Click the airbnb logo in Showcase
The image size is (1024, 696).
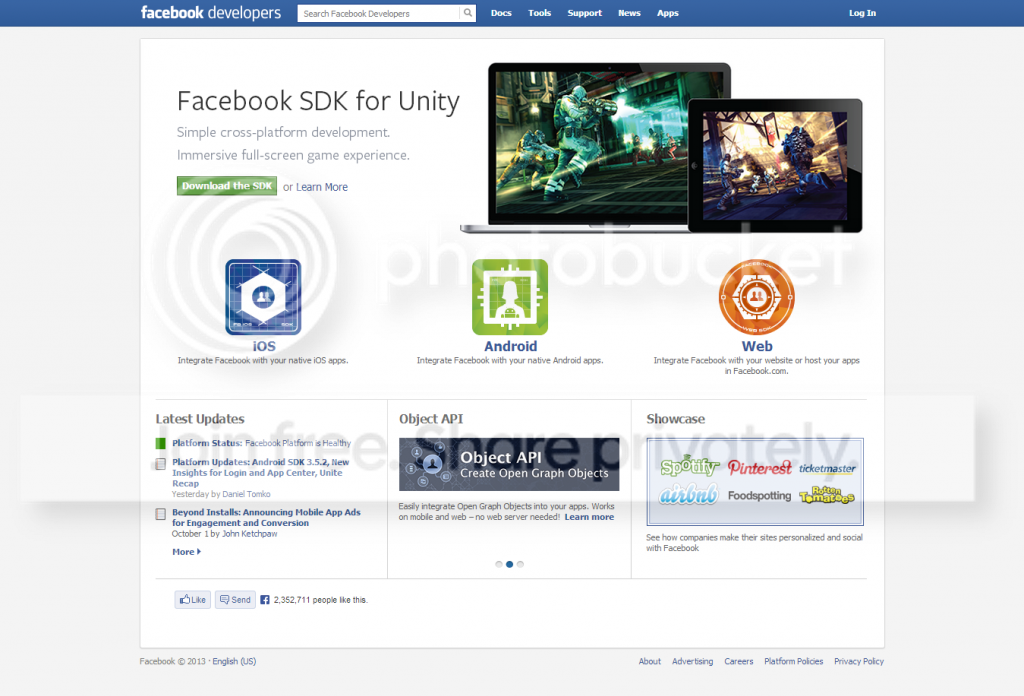[x=688, y=495]
